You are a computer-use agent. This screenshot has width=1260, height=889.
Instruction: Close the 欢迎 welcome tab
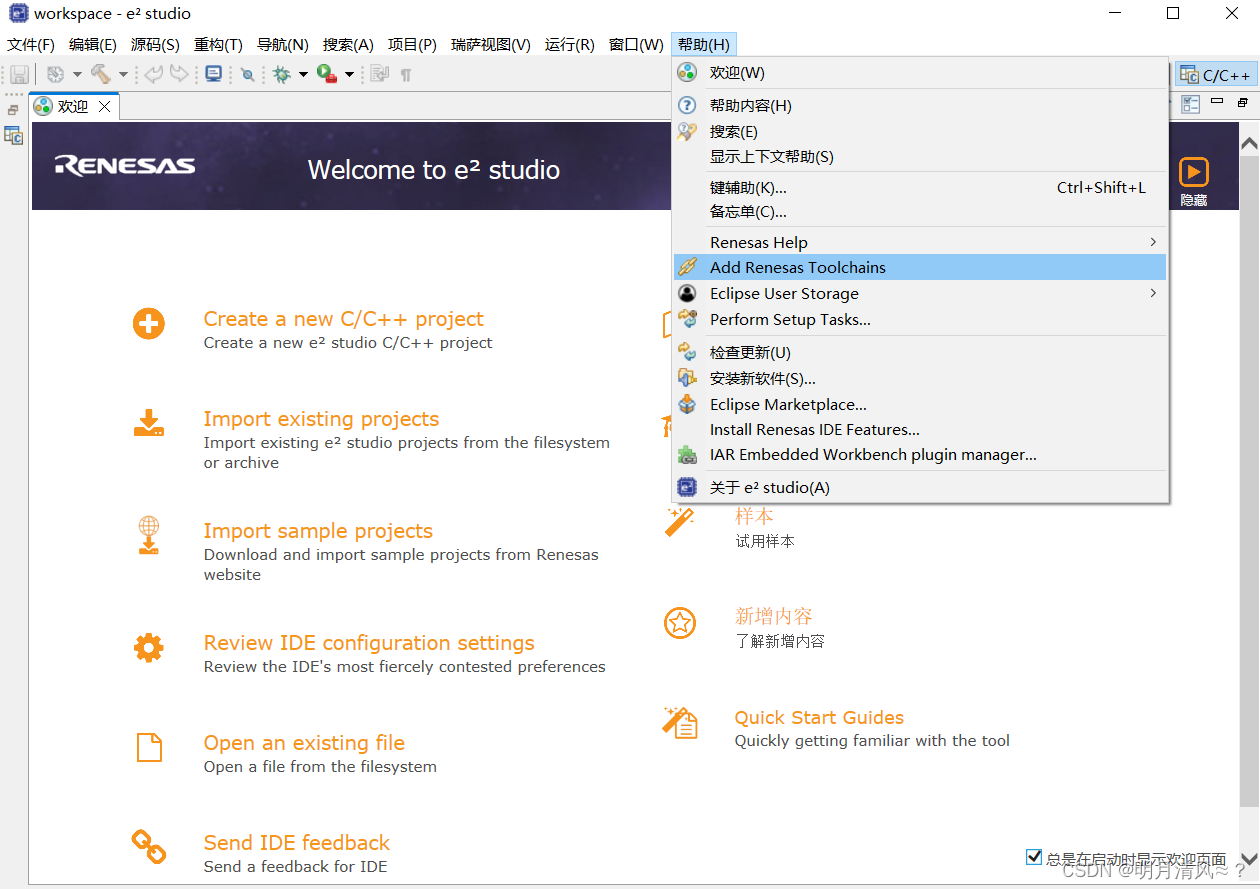104,106
